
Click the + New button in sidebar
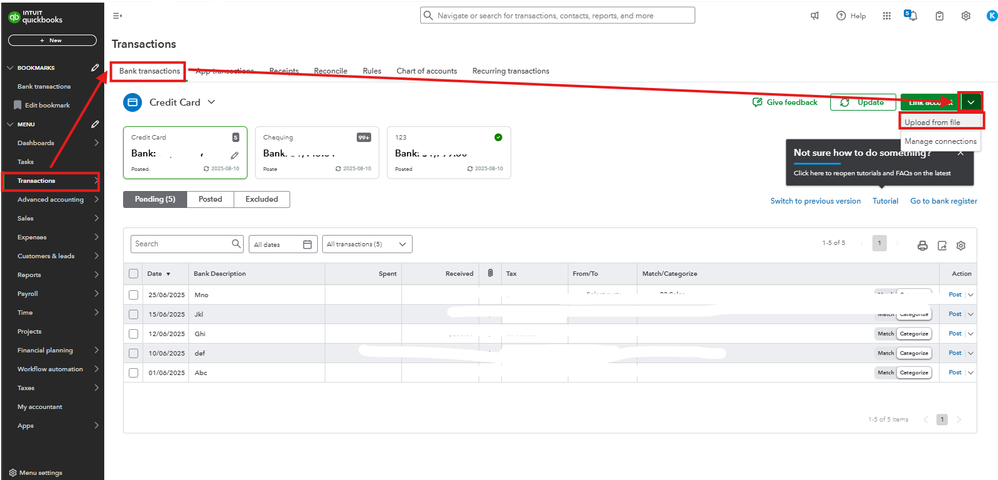point(52,40)
